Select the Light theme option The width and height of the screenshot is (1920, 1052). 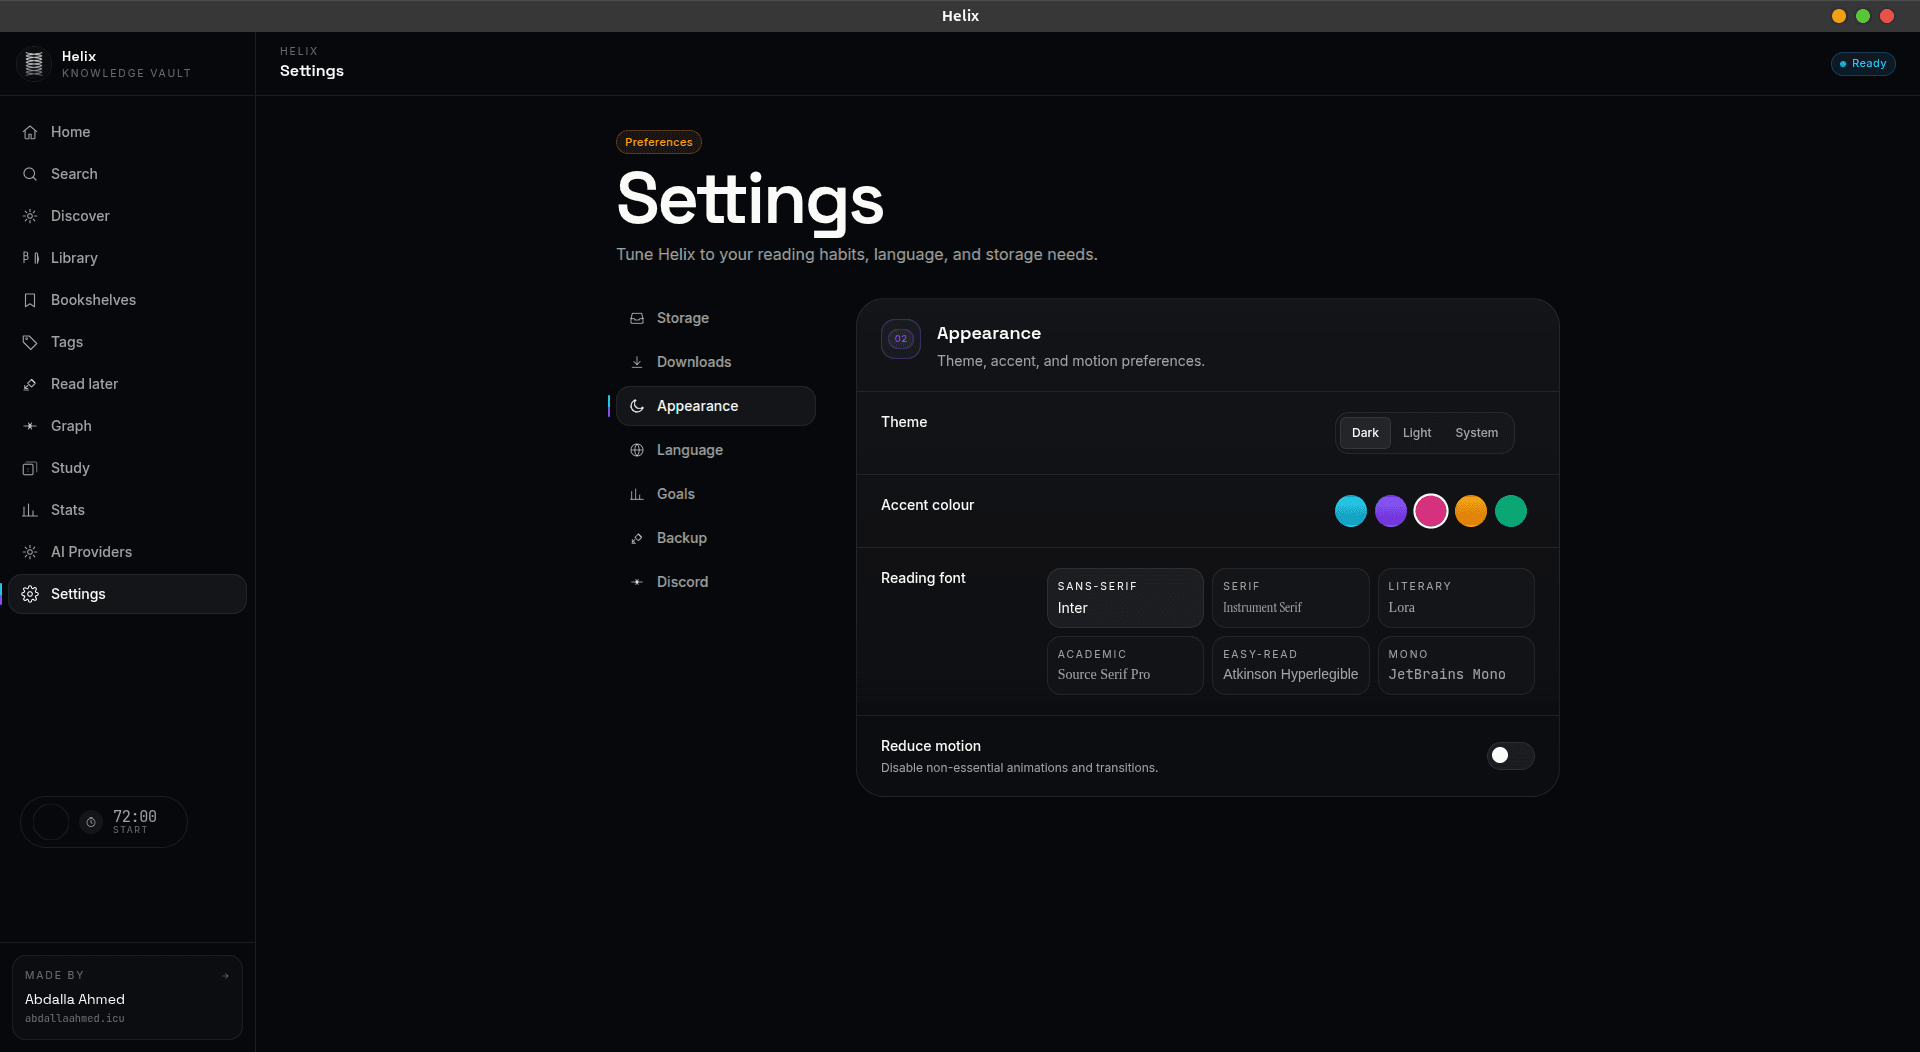[1417, 433]
